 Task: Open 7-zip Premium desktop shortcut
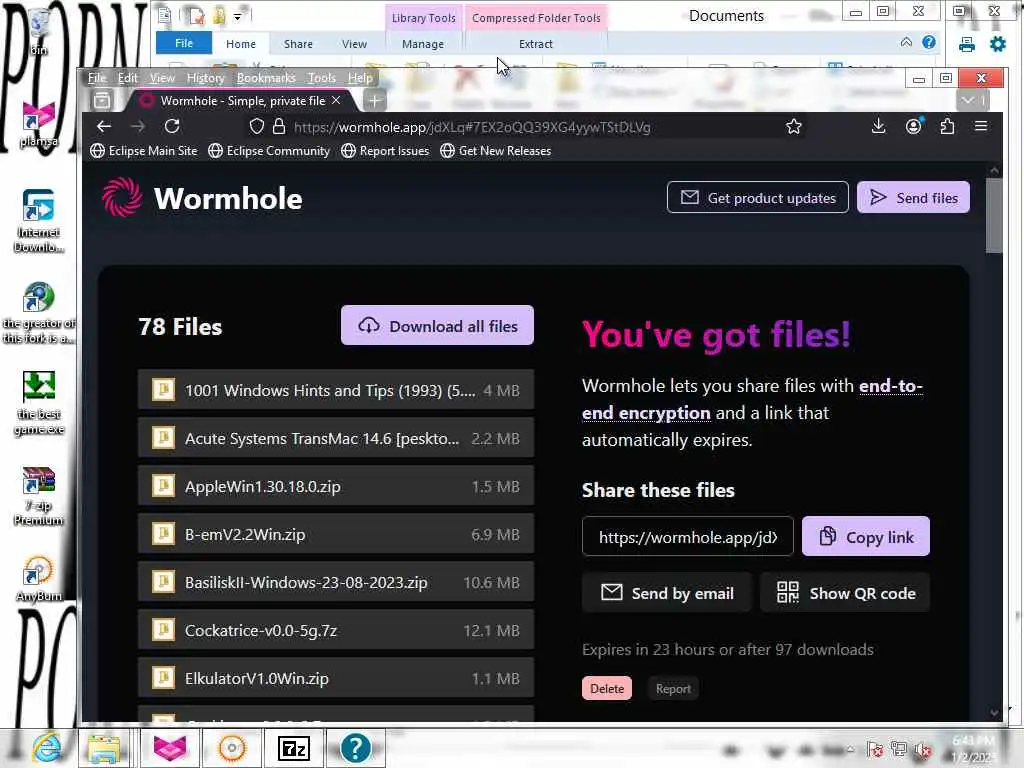(39, 496)
